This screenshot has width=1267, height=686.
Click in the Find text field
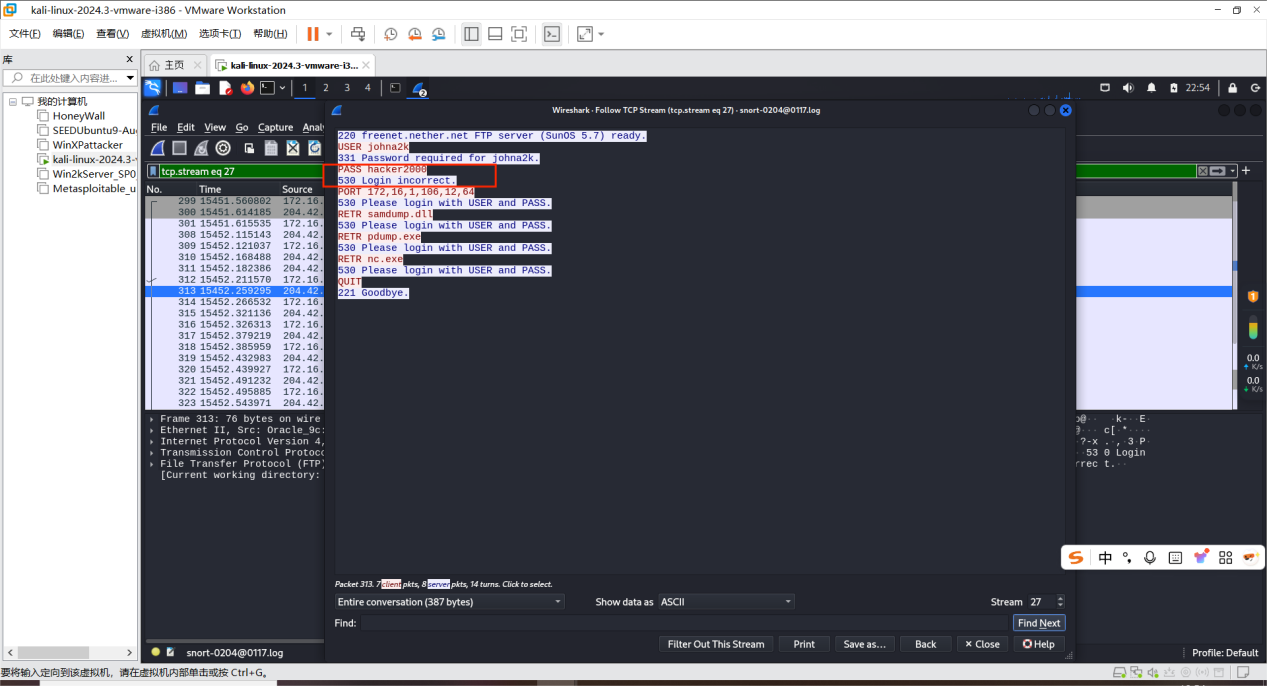point(685,623)
